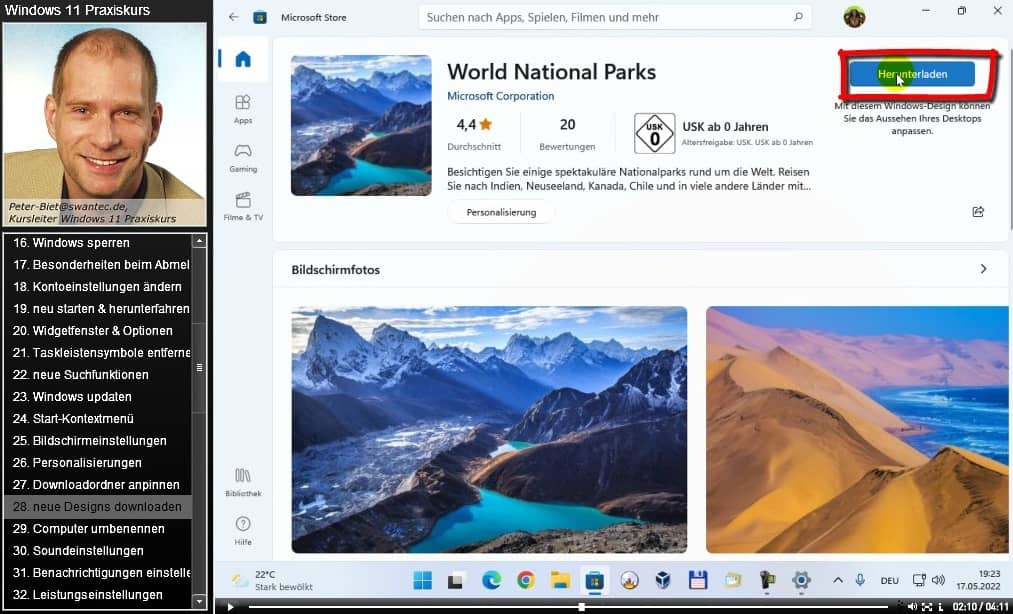Screen dimensions: 1013x614
Task: Click the video progress bar handle
Action: point(581,606)
